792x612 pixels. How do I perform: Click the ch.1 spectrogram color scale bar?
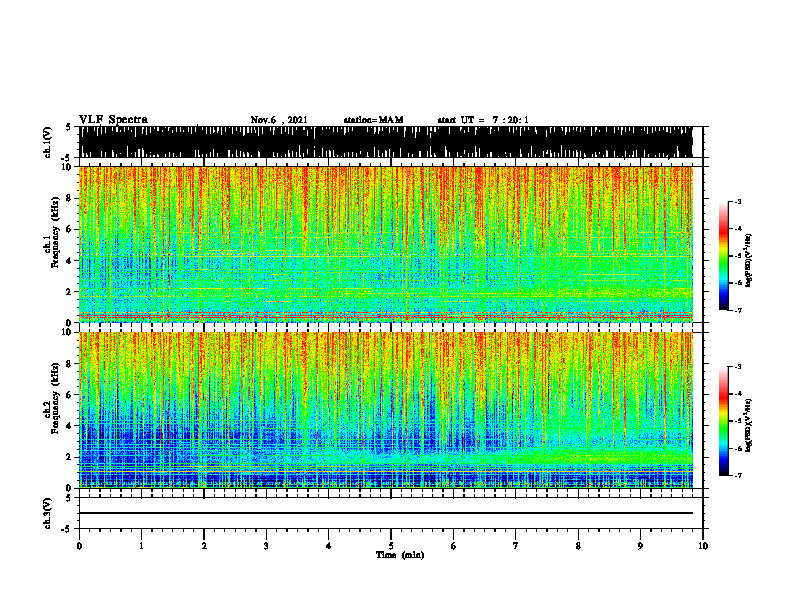click(x=723, y=256)
